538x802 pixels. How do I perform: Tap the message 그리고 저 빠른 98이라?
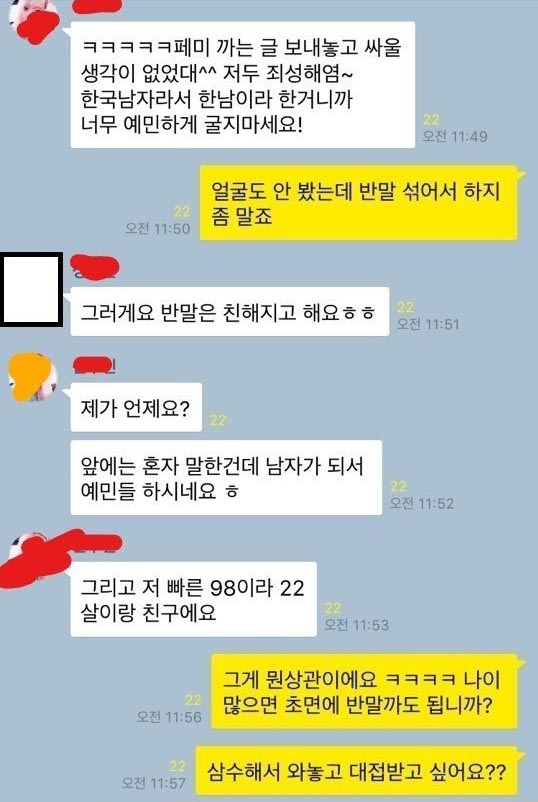[193, 599]
